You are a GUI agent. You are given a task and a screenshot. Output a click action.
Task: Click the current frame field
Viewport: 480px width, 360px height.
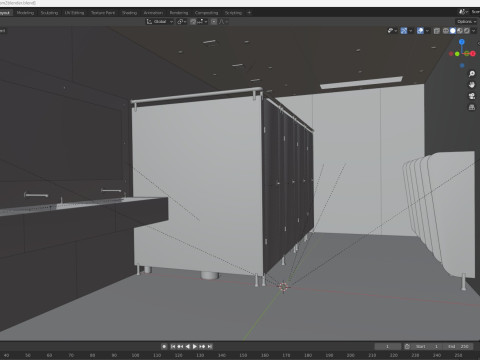388,347
